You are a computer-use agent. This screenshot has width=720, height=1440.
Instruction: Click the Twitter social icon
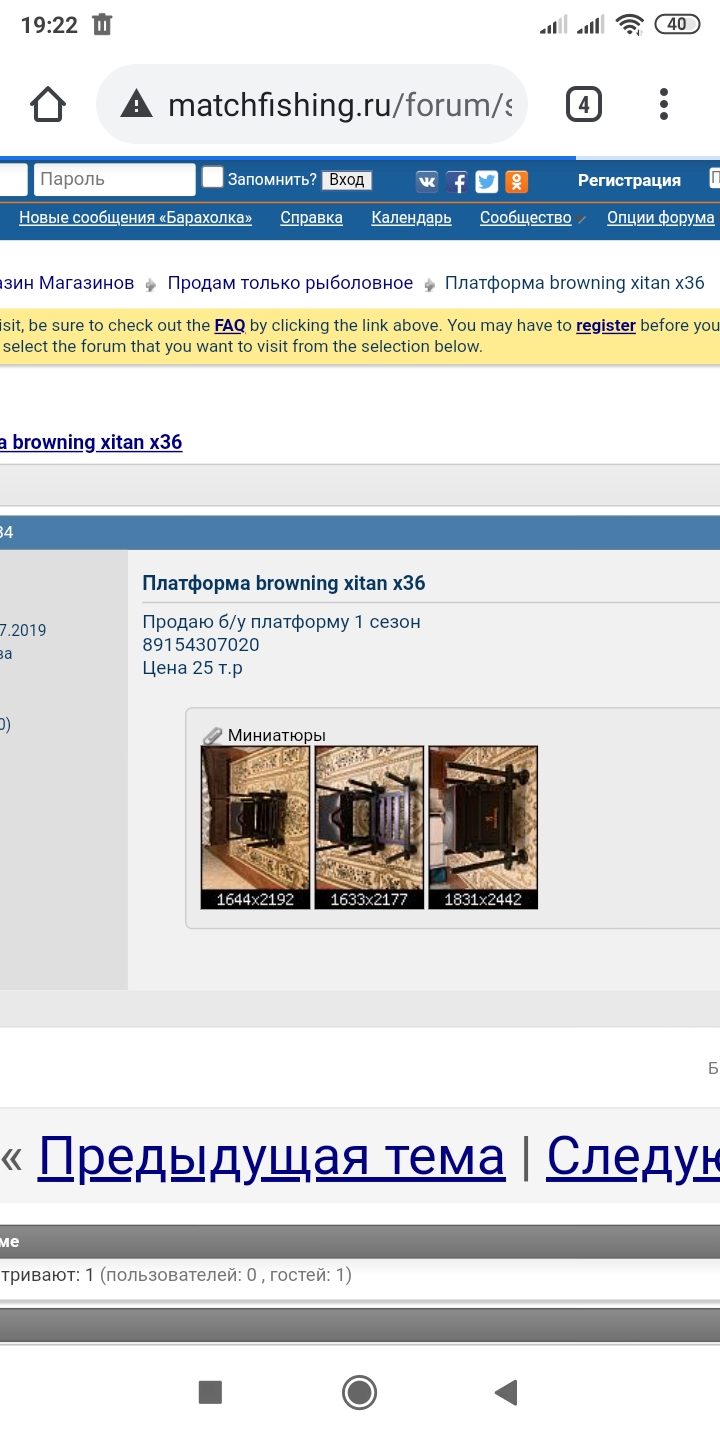pos(487,181)
